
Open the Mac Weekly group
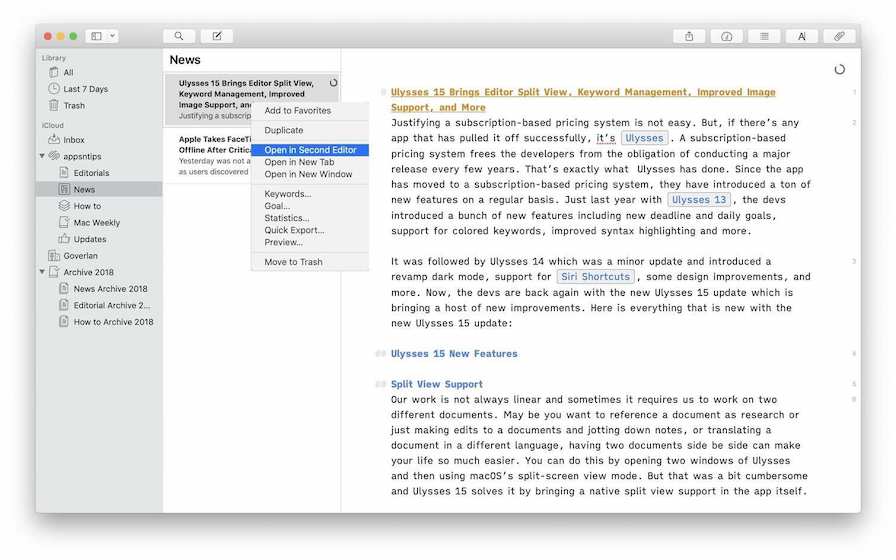(96, 223)
